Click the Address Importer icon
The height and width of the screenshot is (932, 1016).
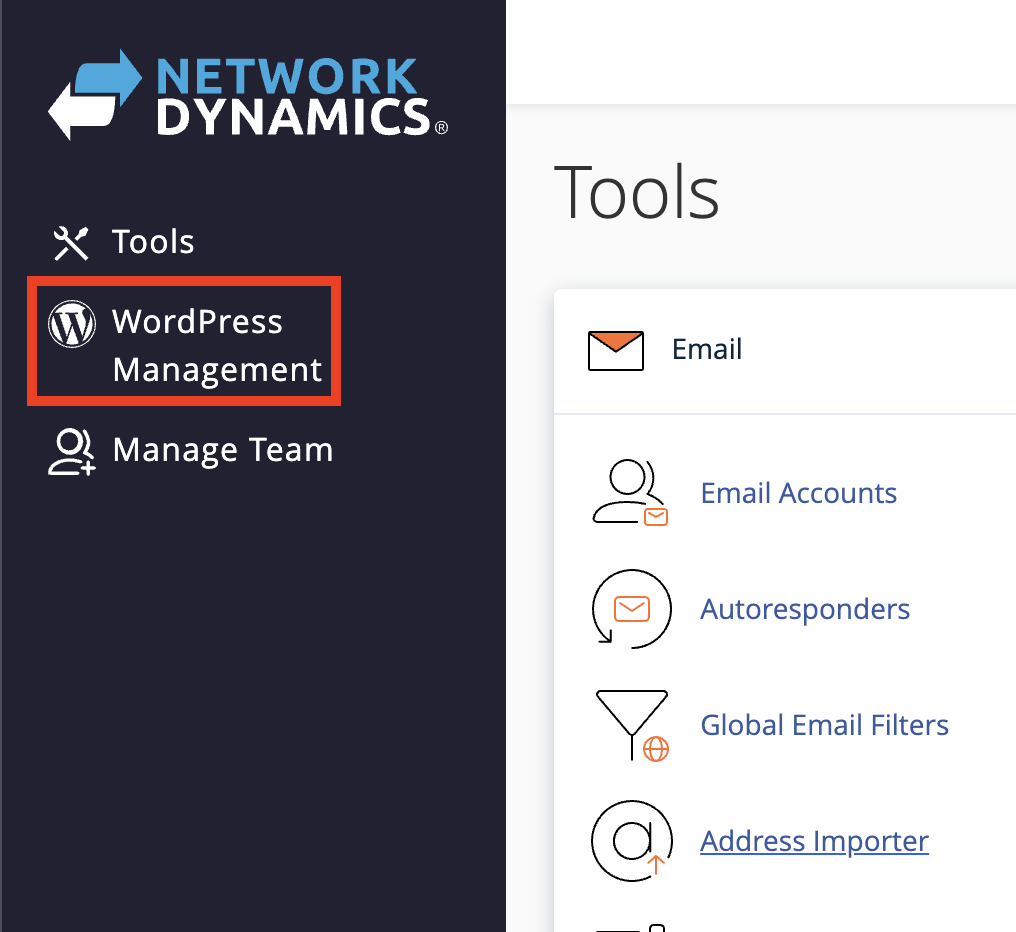click(x=632, y=841)
